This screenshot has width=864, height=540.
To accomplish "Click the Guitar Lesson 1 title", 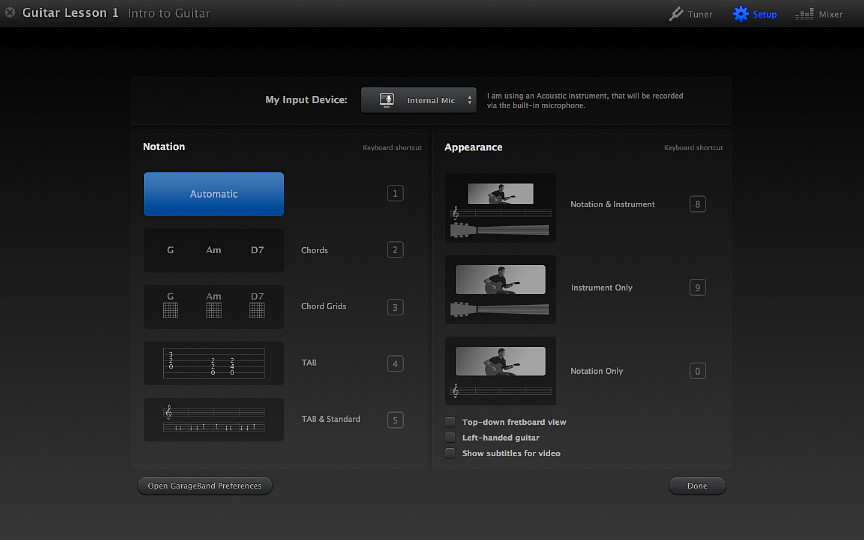I will (x=71, y=13).
